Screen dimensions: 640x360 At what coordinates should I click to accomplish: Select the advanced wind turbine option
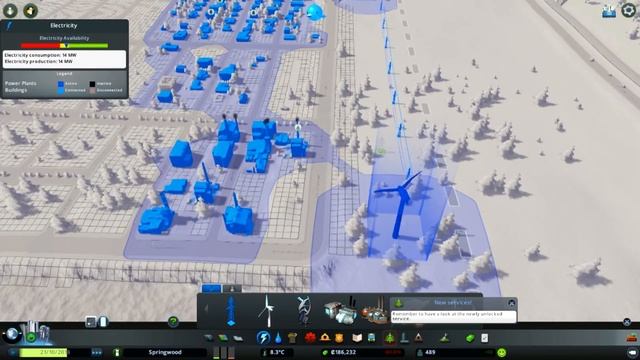pyautogui.click(x=303, y=311)
